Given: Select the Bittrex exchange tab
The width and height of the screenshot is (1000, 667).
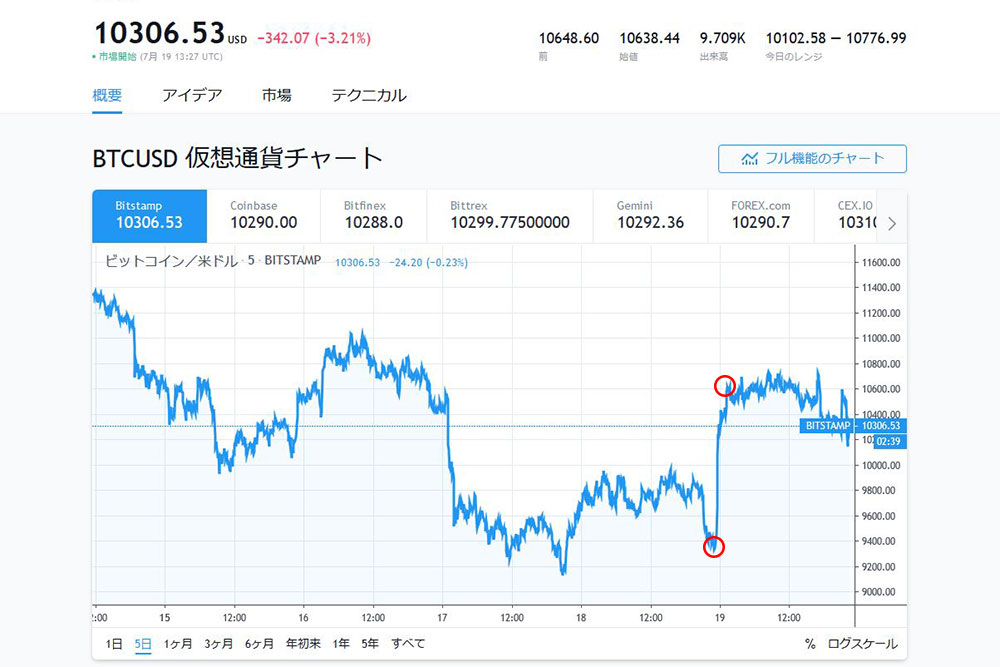Looking at the screenshot, I should coord(510,216).
